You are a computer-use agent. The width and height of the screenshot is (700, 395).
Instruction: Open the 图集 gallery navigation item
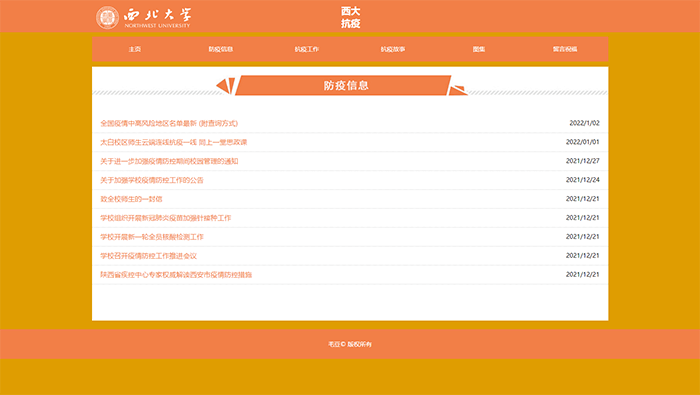479,49
